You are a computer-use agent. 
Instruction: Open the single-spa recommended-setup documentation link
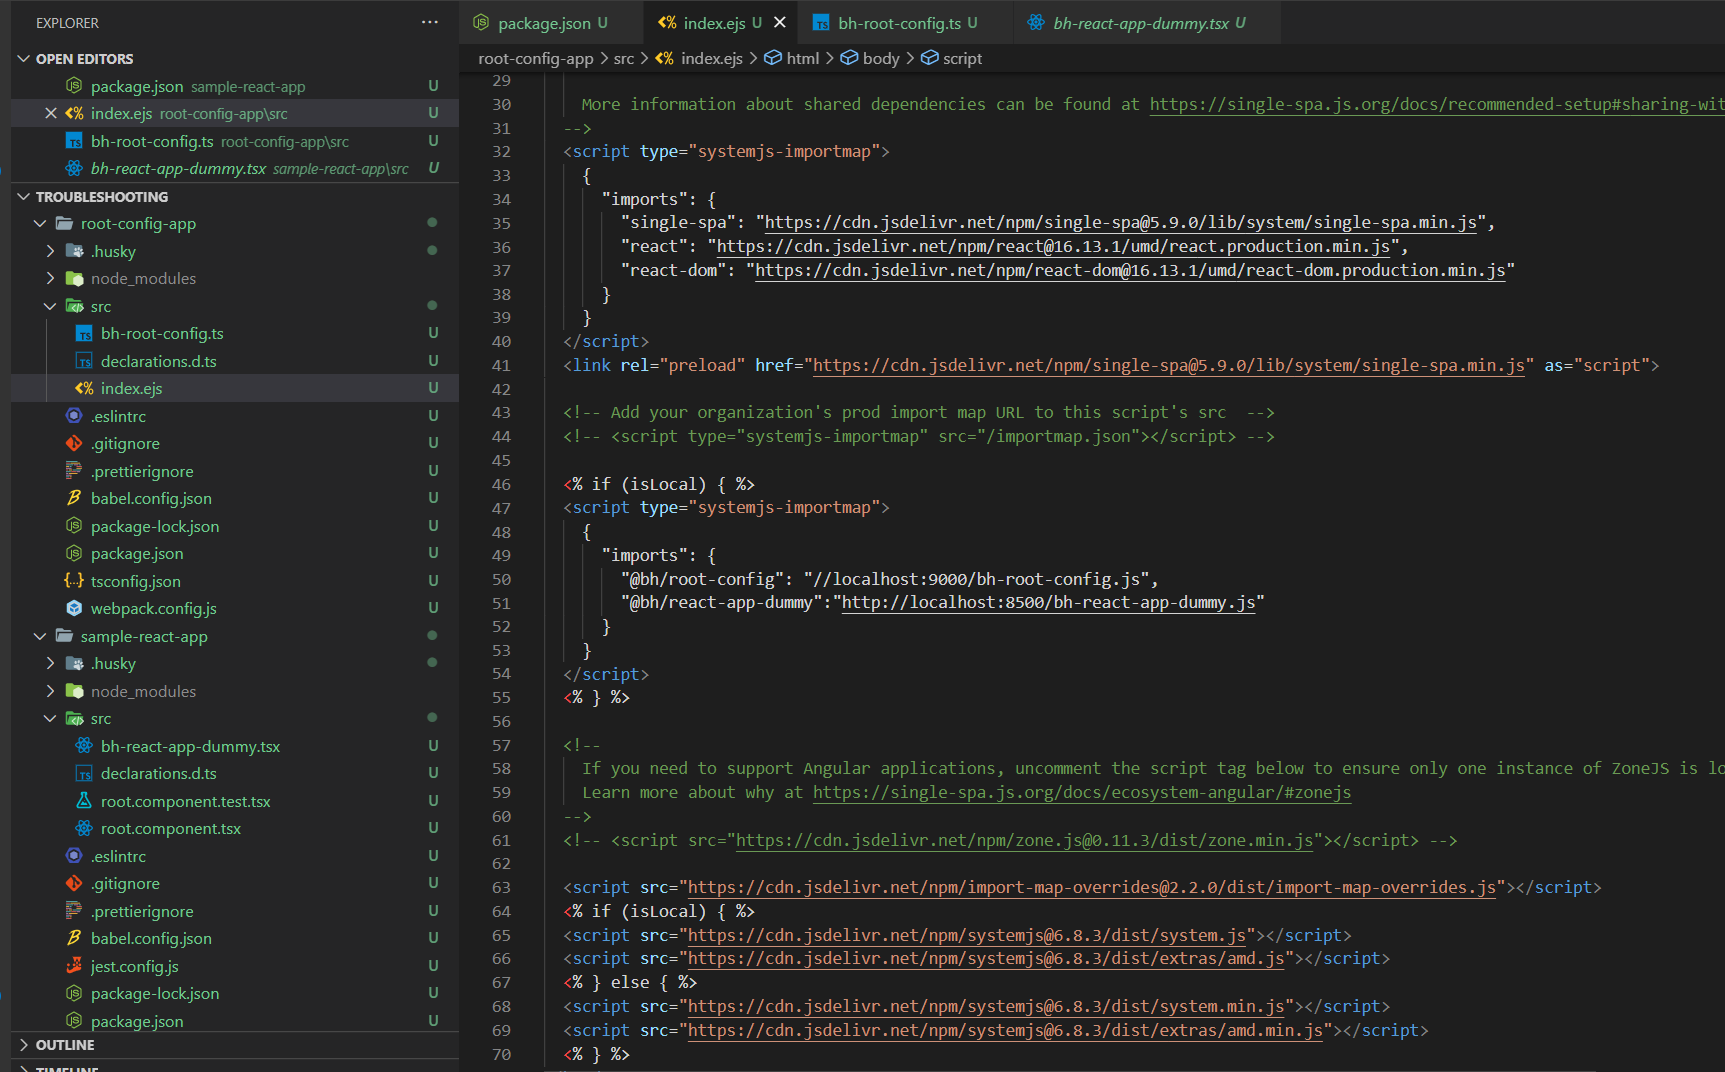point(1400,104)
